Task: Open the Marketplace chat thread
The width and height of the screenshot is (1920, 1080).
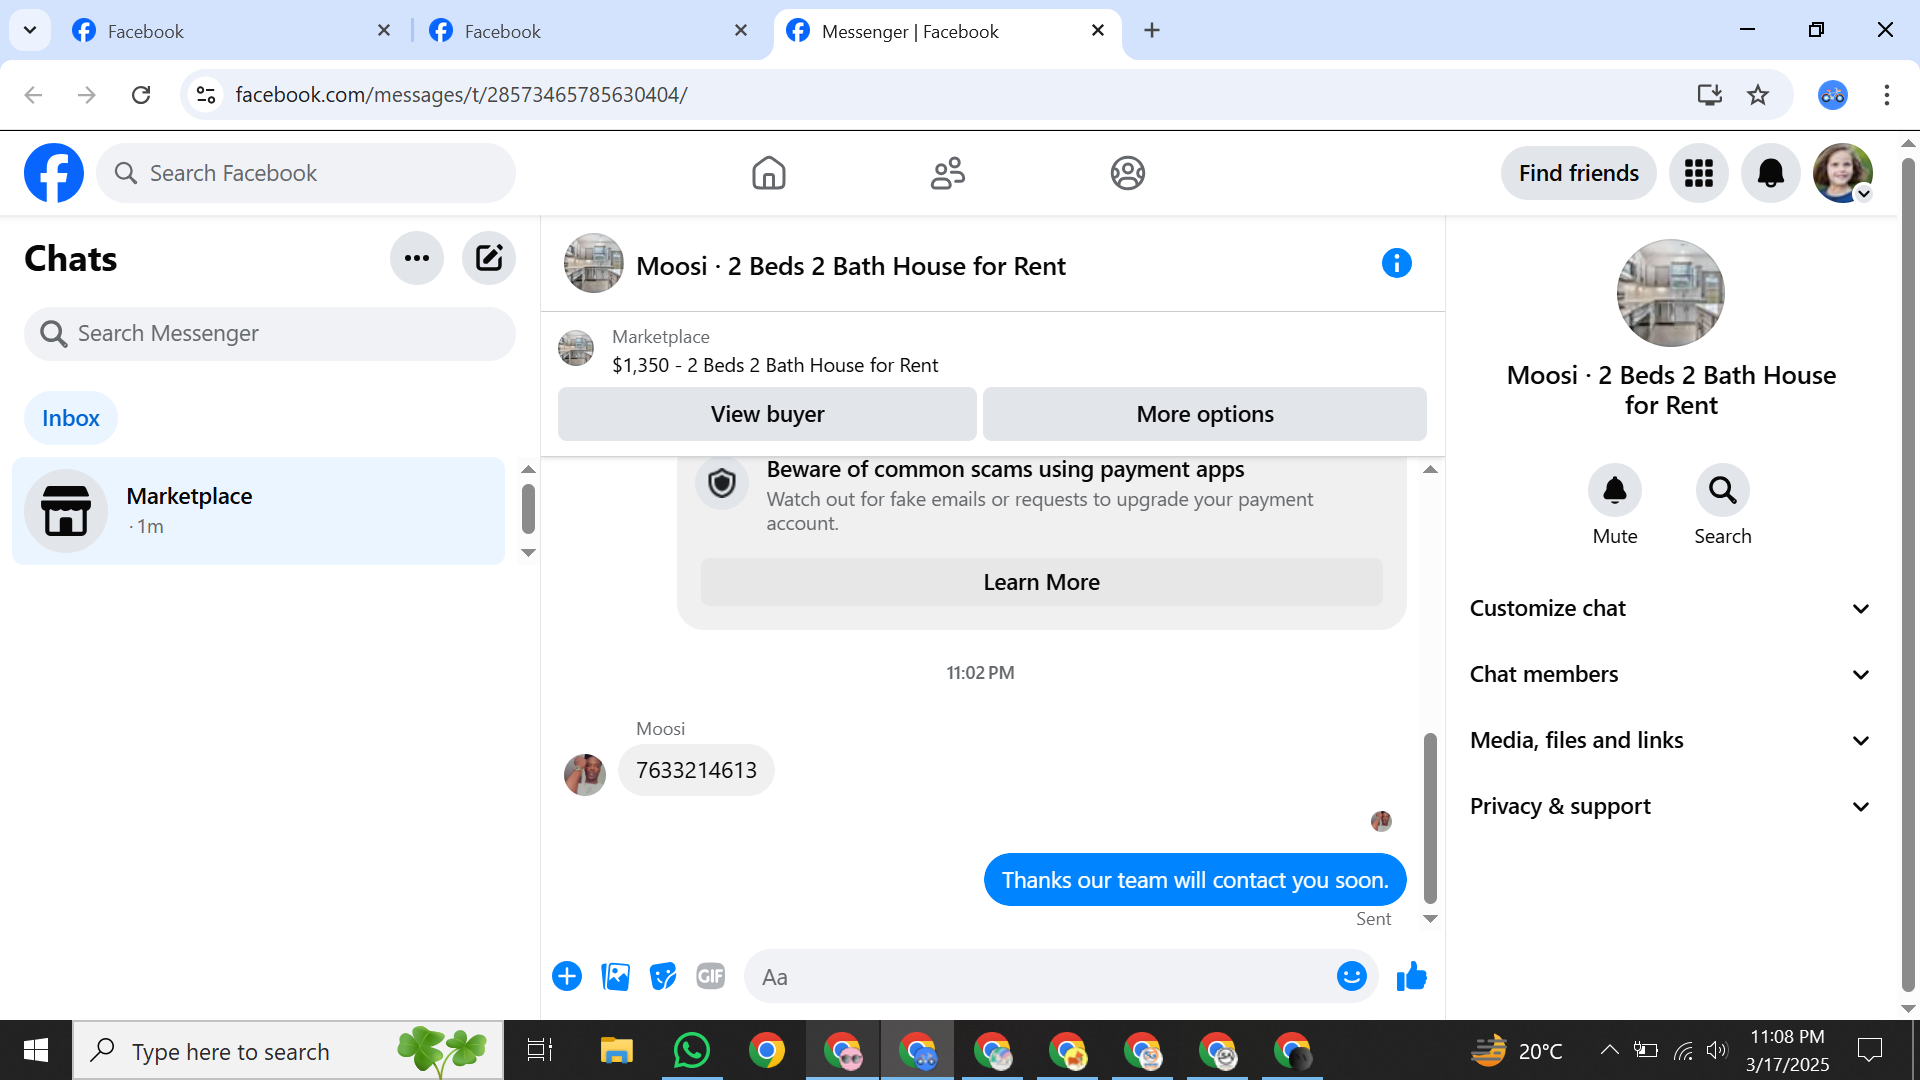Action: pos(259,511)
